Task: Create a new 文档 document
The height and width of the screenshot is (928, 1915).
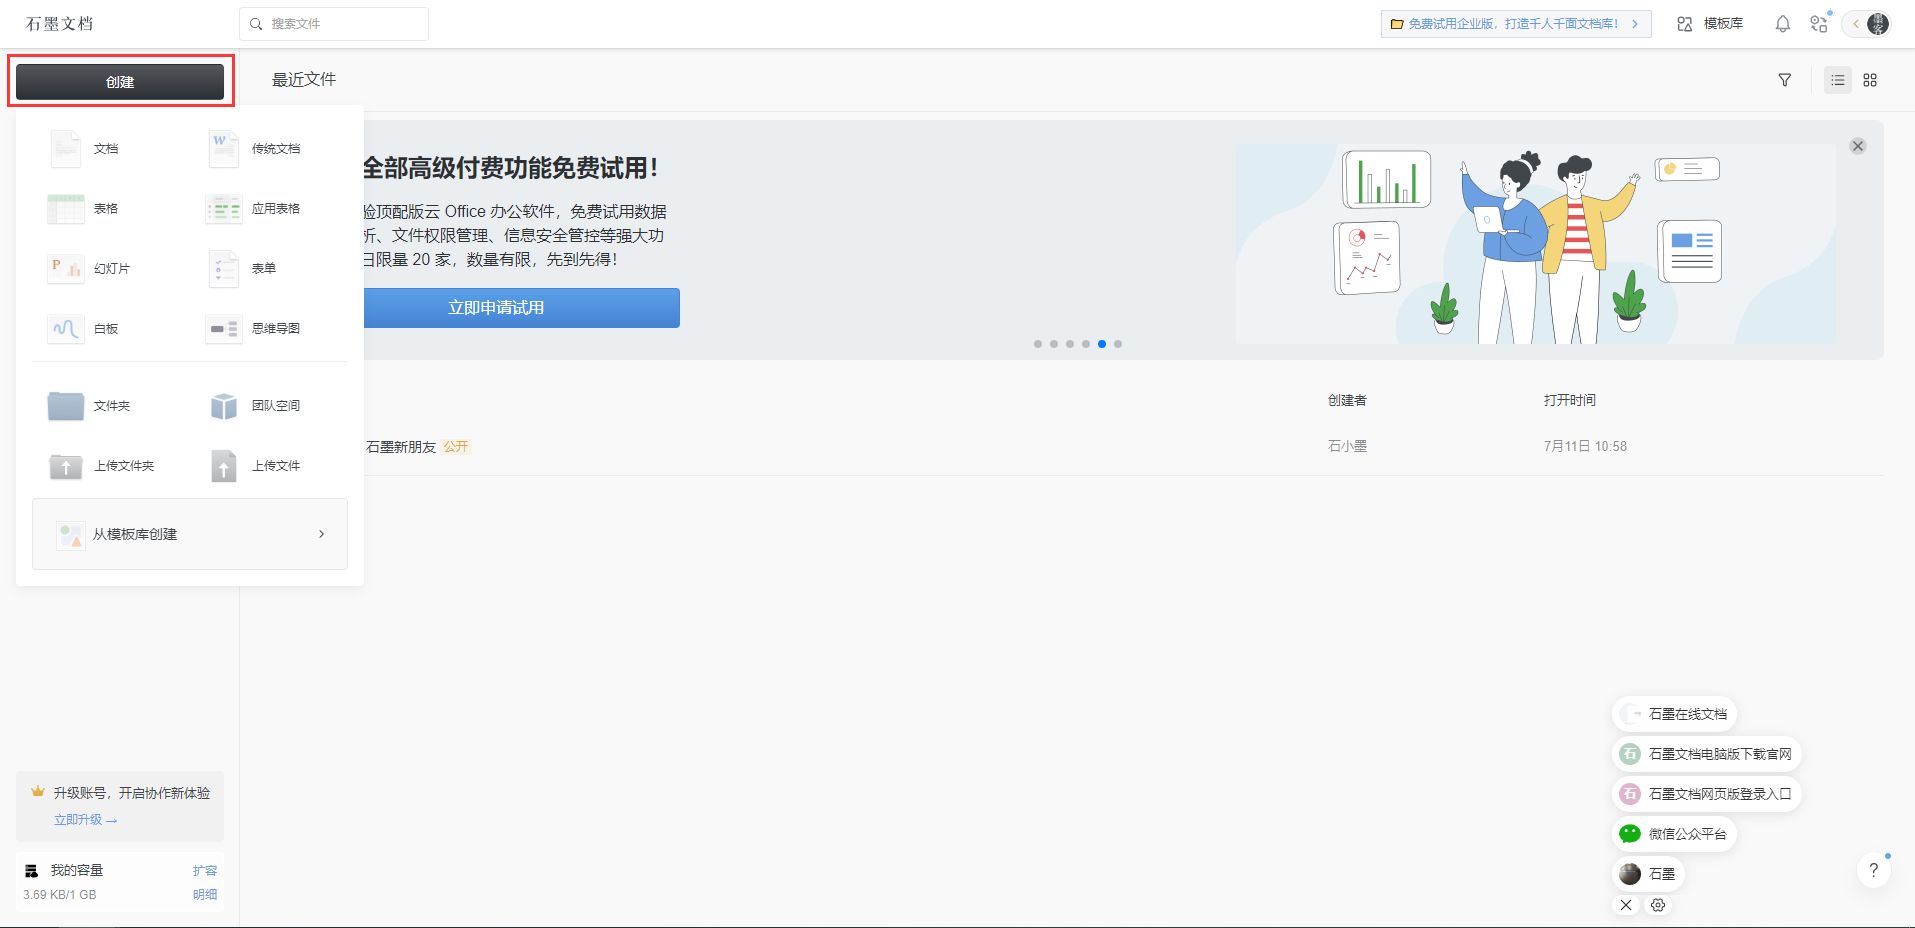Action: coord(84,149)
